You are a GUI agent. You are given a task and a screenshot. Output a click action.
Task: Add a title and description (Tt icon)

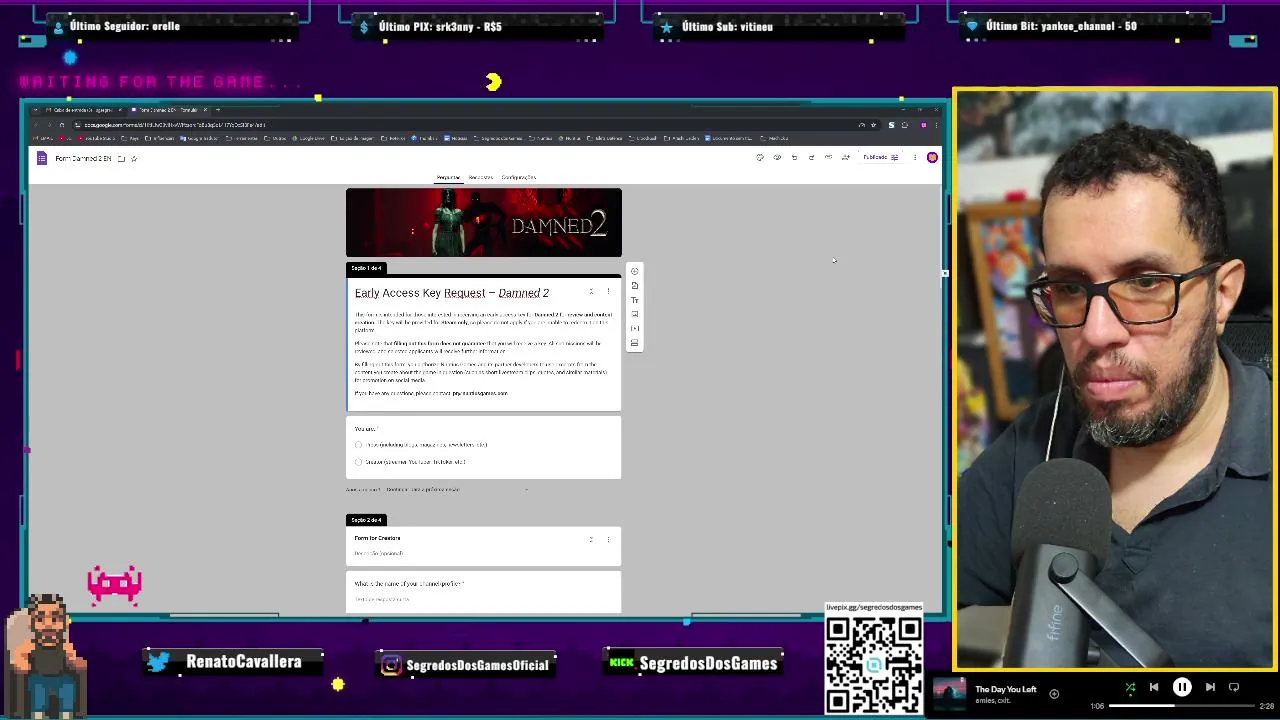click(x=634, y=300)
